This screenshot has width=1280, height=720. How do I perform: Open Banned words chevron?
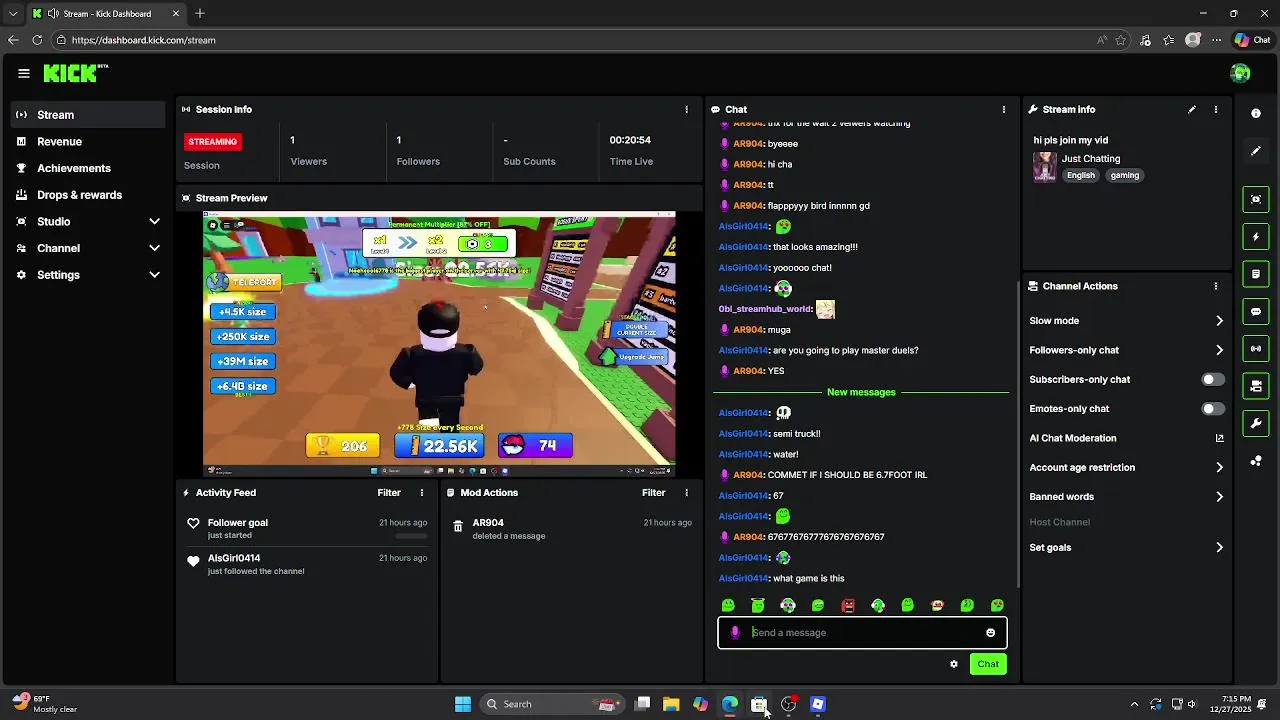pyautogui.click(x=1219, y=497)
